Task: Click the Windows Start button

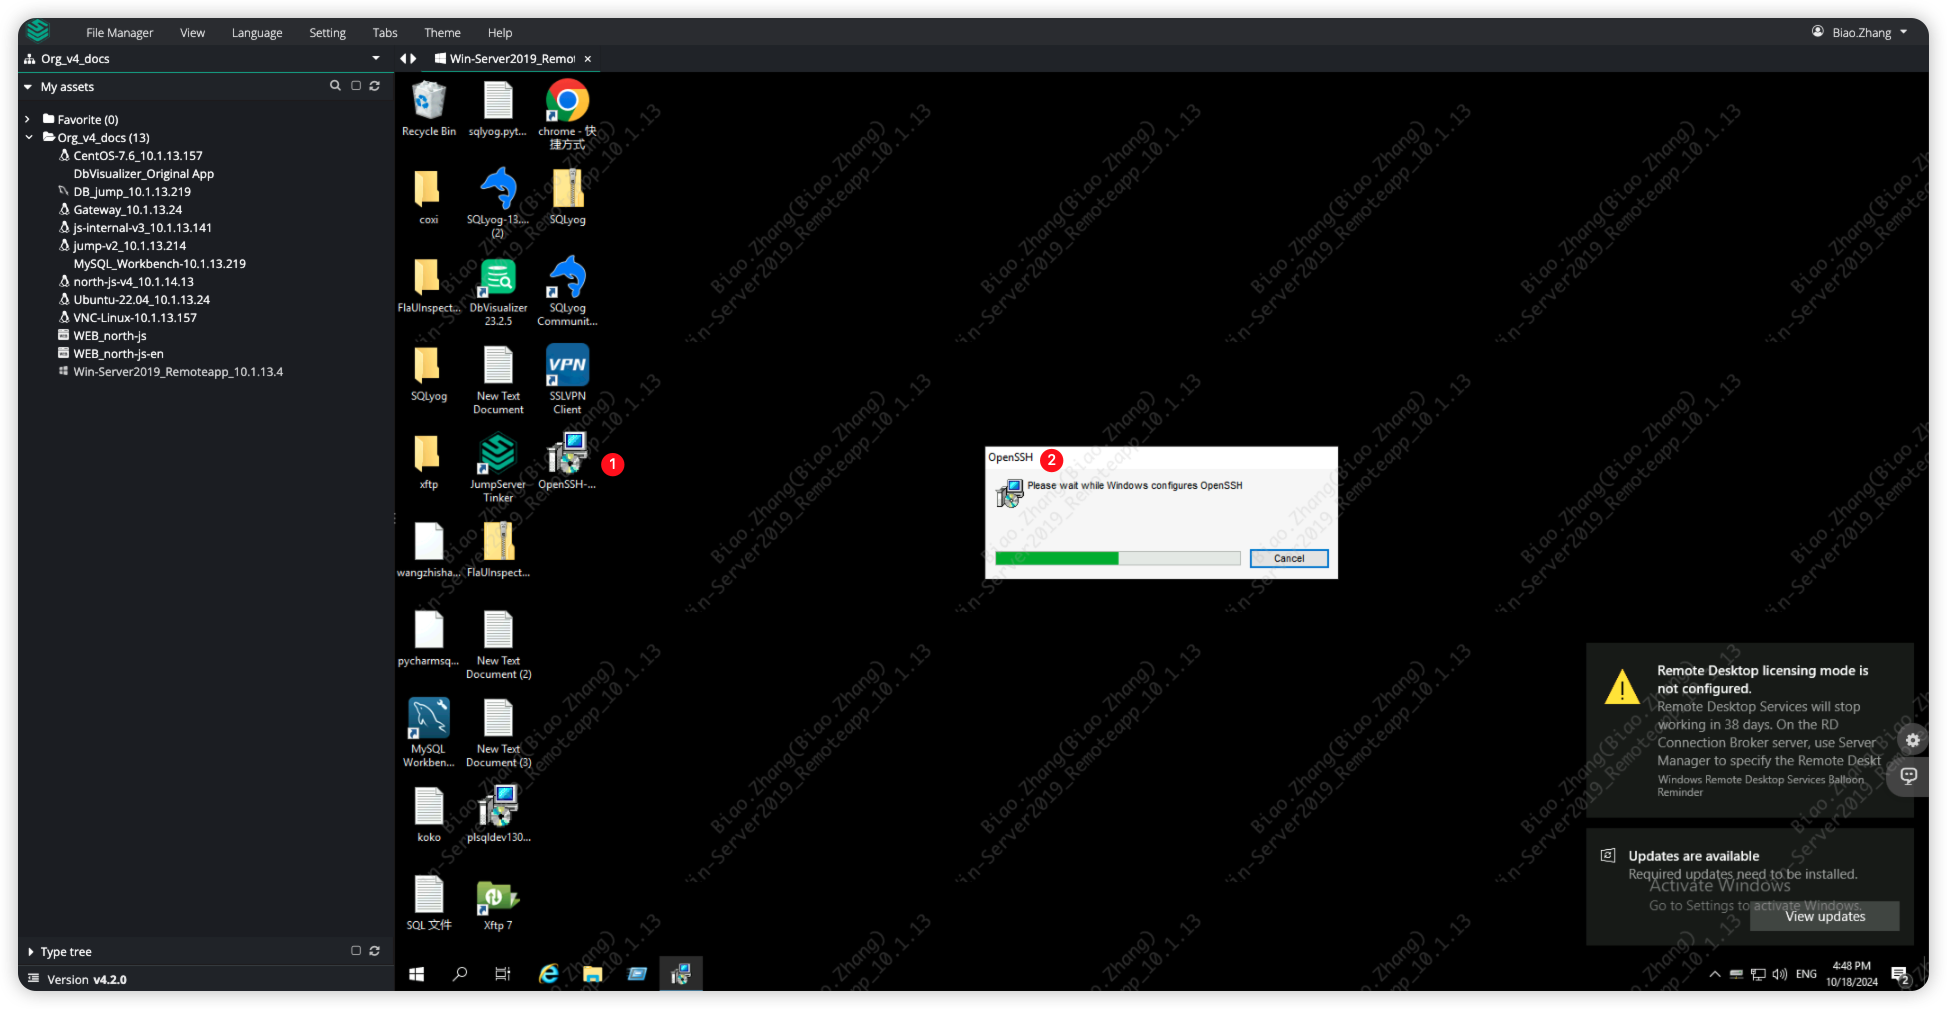Action: 416,974
